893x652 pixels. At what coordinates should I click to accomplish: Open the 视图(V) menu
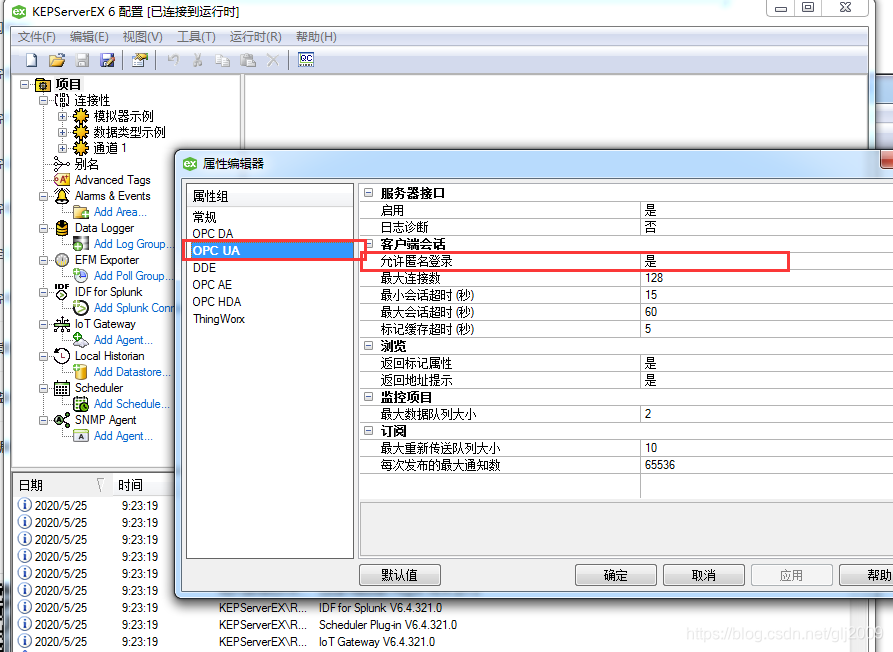pyautogui.click(x=143, y=37)
